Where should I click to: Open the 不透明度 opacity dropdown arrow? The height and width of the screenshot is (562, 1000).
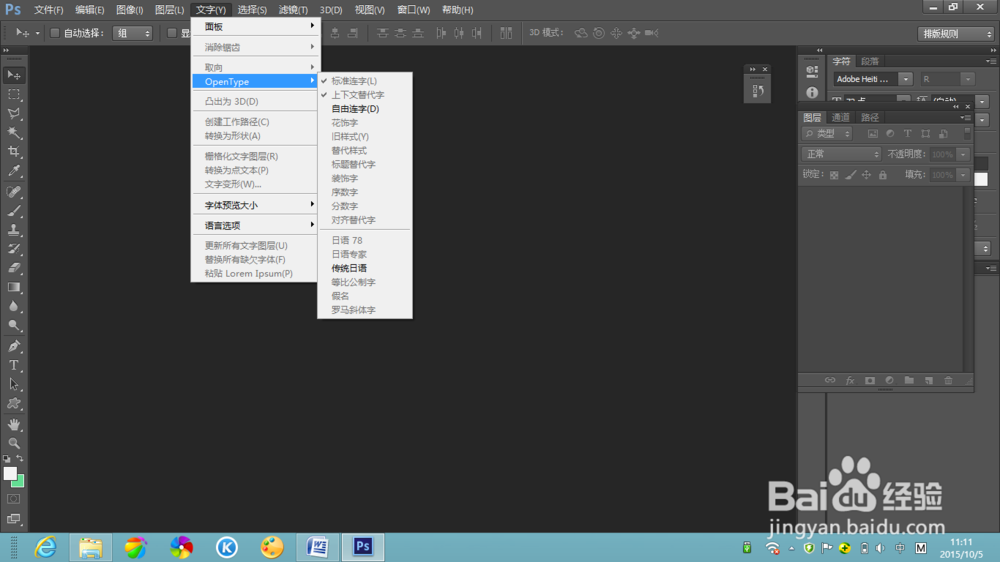(x=963, y=154)
